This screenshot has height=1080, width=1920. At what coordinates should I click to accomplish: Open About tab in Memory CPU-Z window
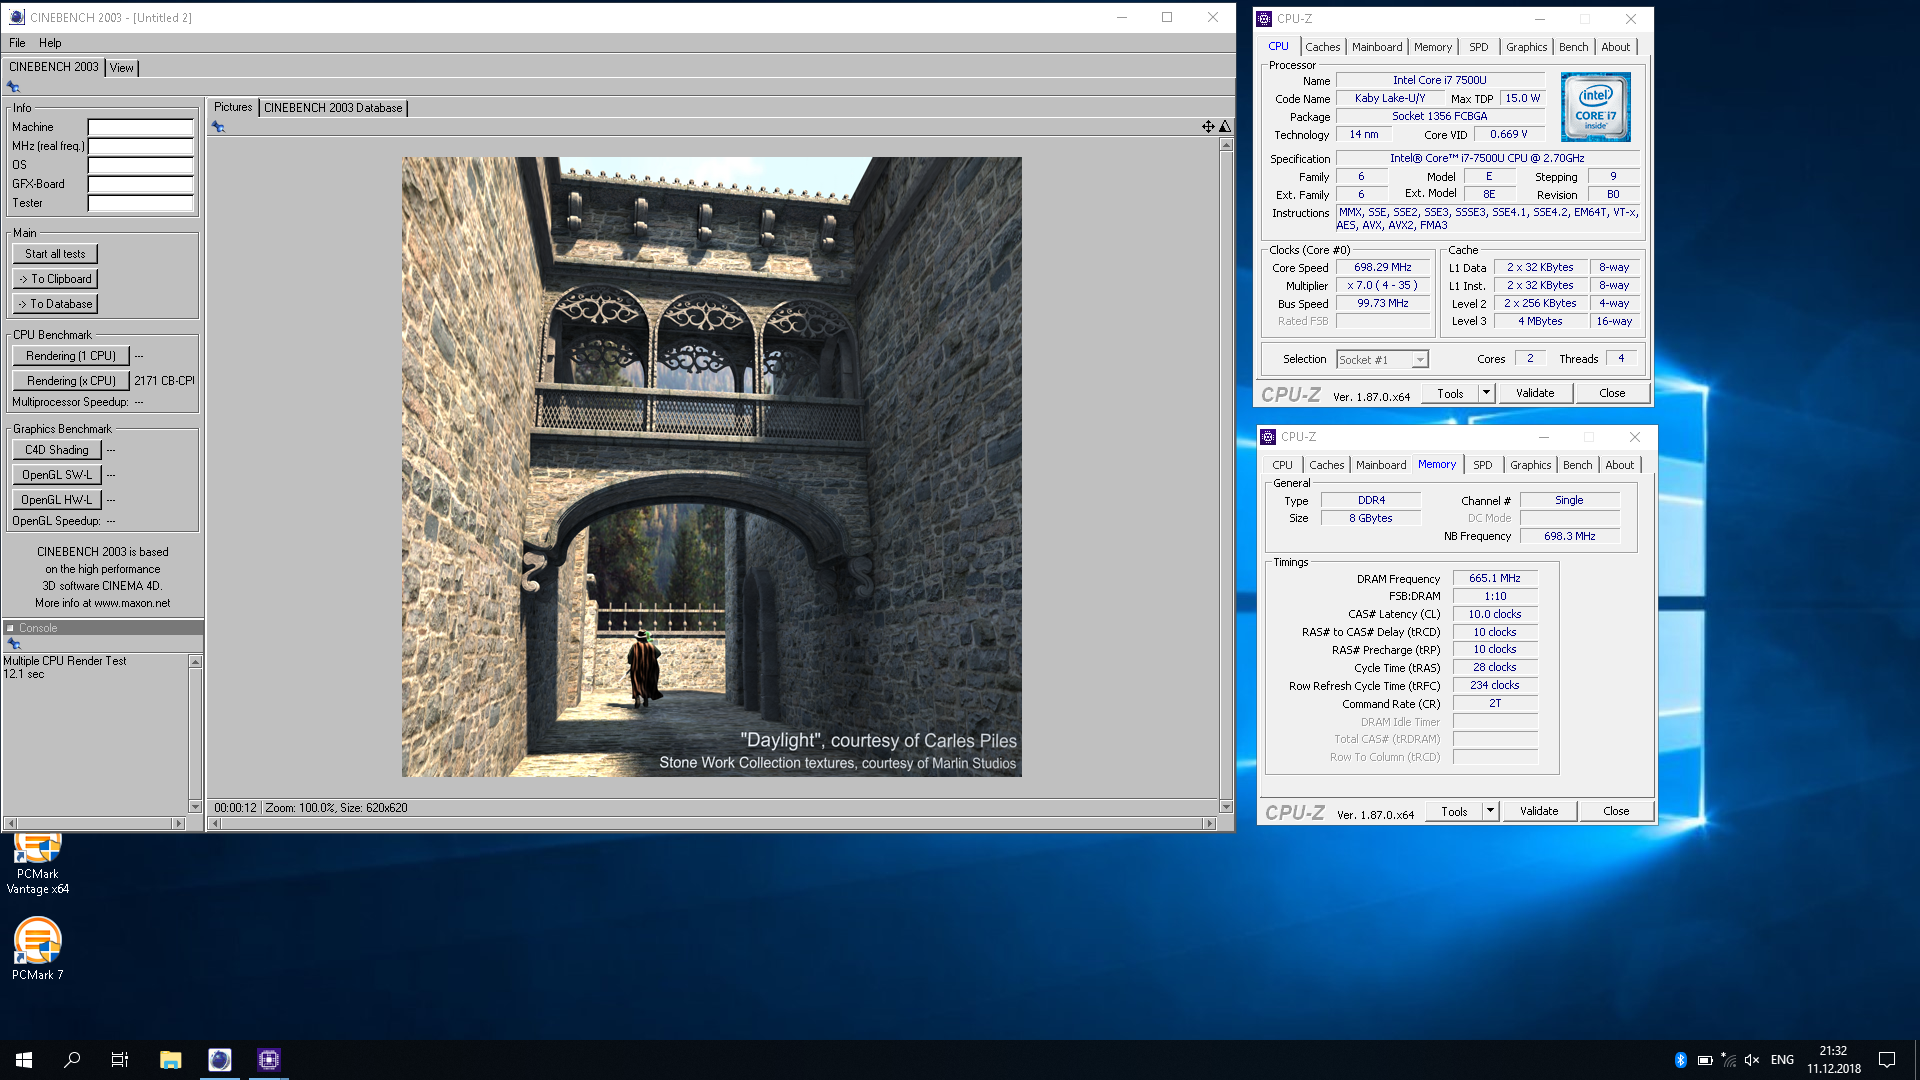[1619, 465]
